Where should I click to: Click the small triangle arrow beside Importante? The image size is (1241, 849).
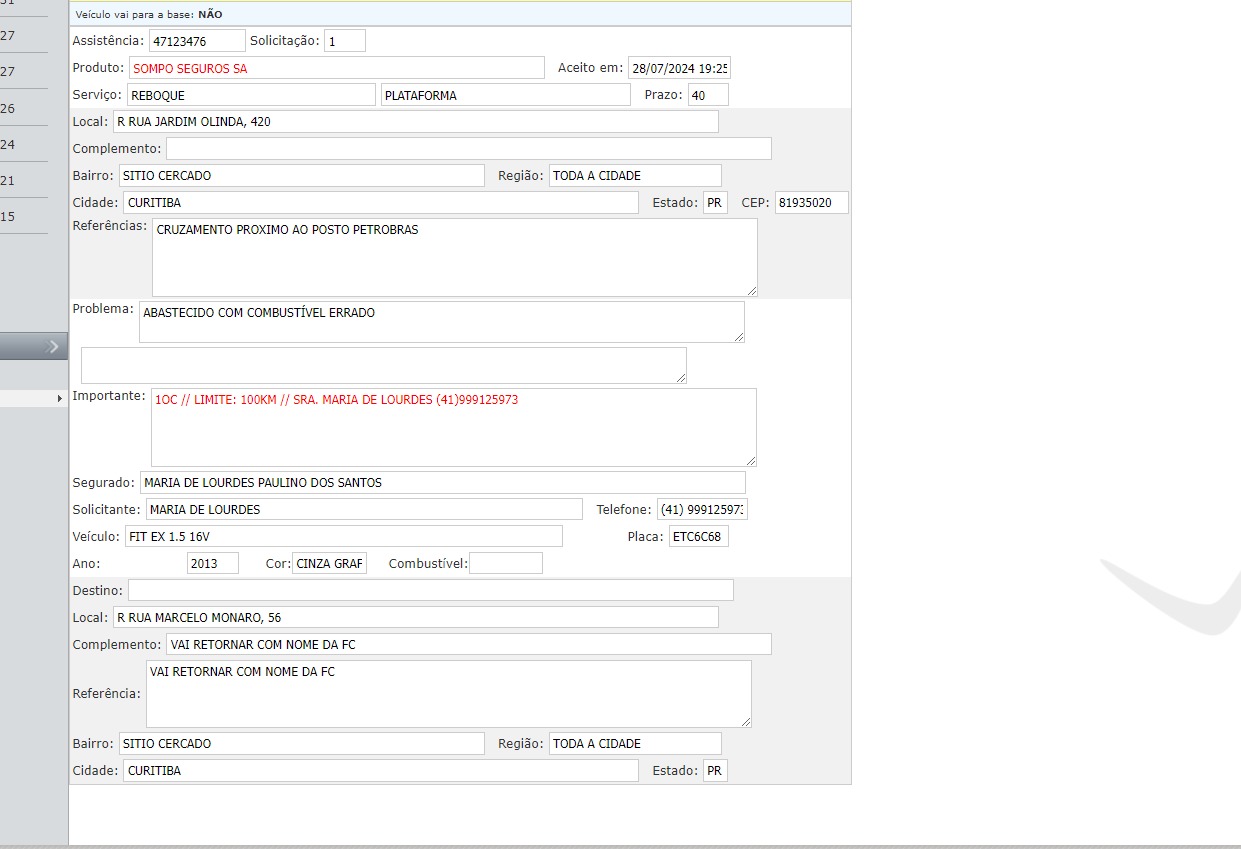(60, 398)
